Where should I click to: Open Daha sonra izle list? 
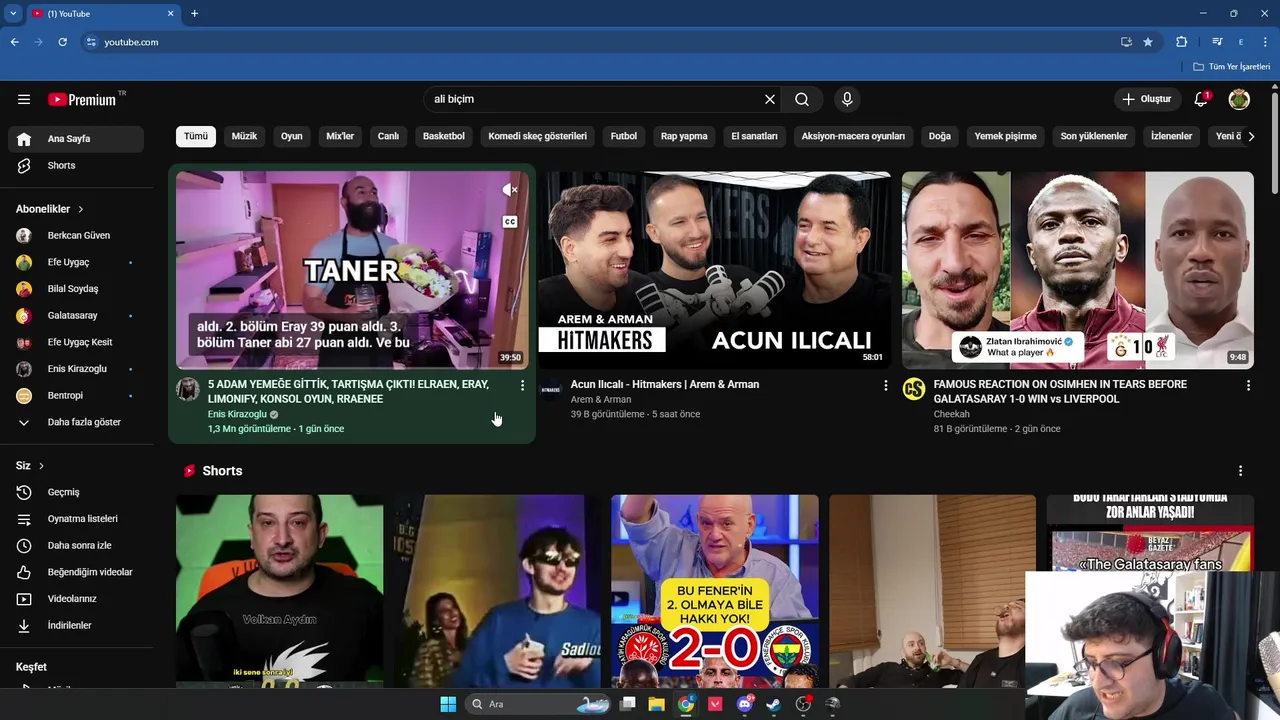[75, 545]
